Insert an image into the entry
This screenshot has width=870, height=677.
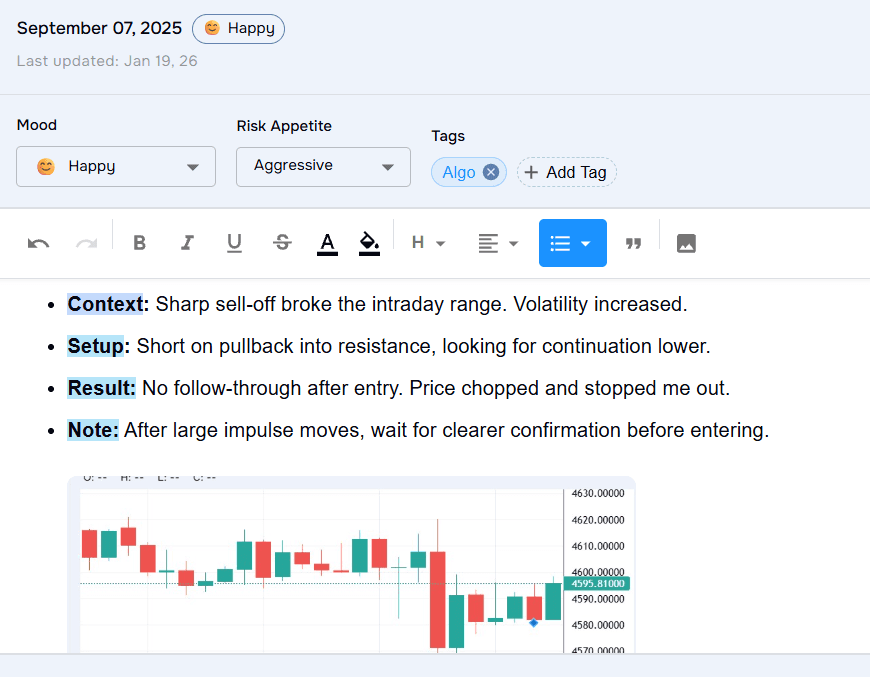[686, 243]
